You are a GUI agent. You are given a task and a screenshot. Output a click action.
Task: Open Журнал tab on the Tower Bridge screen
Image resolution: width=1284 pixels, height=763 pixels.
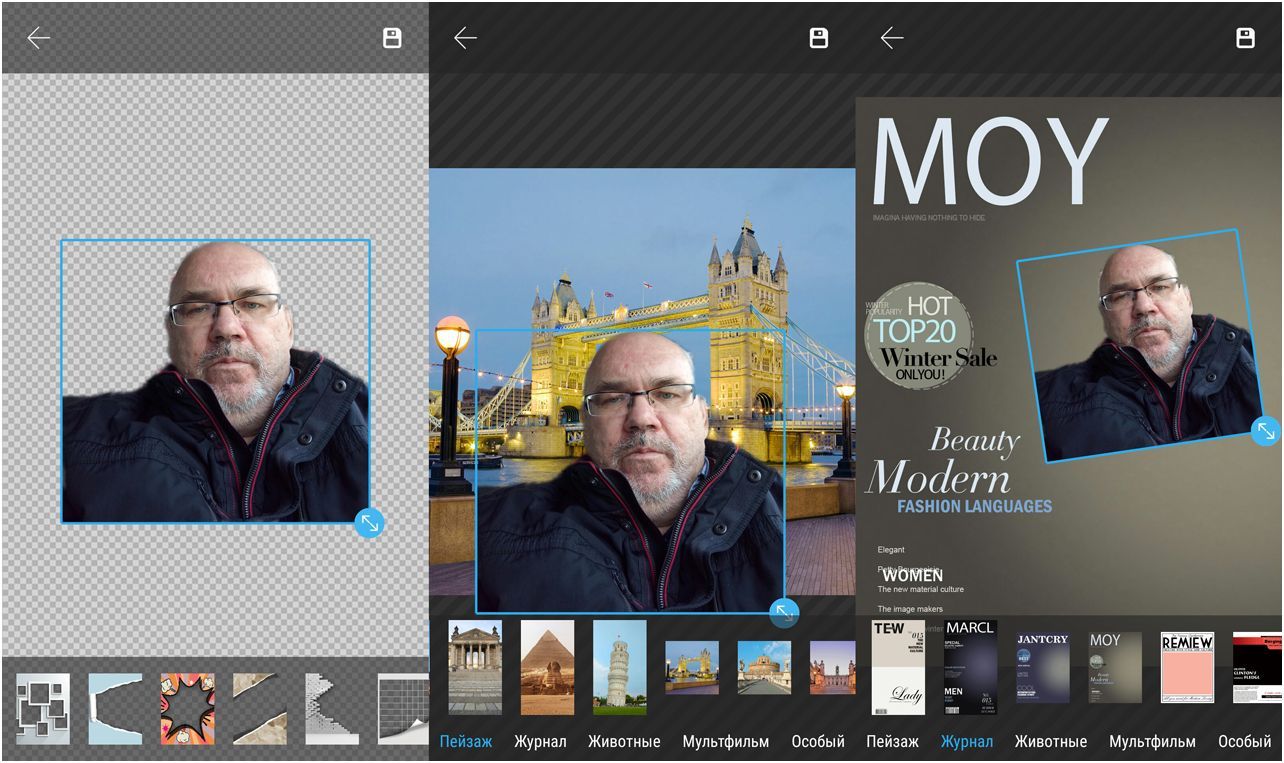click(540, 742)
